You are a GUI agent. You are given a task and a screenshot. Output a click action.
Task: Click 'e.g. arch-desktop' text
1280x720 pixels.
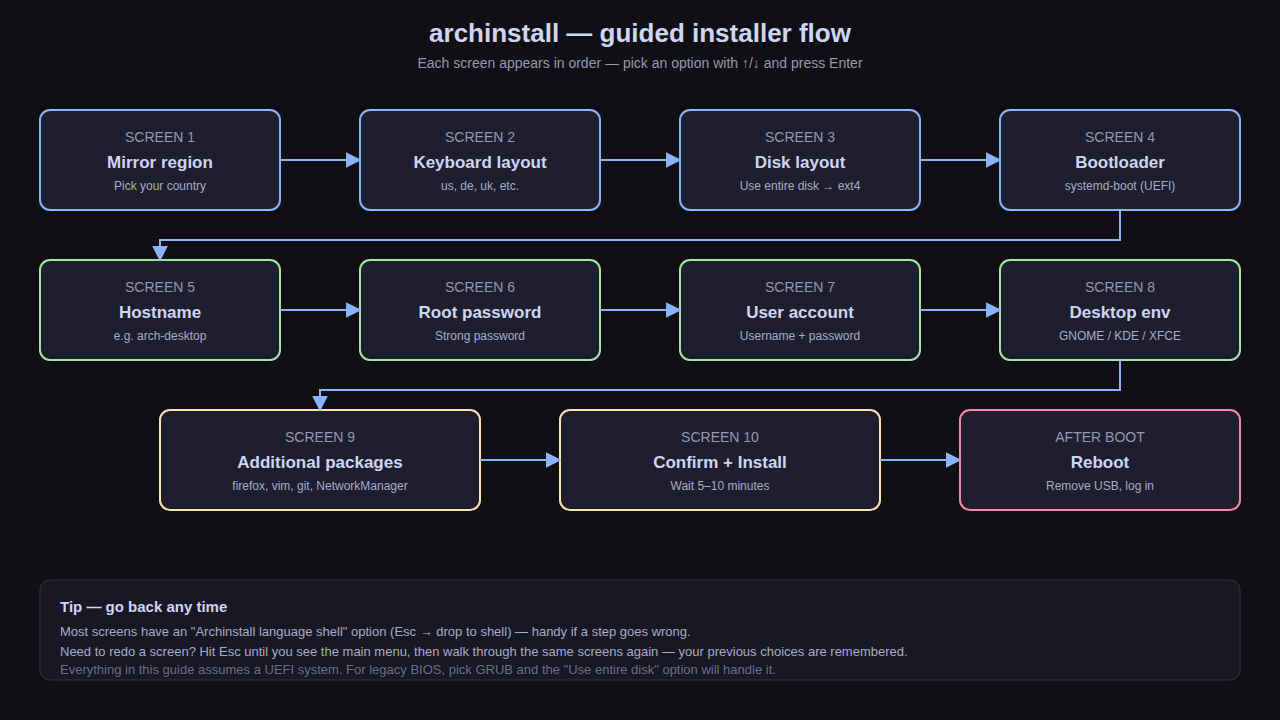click(160, 336)
